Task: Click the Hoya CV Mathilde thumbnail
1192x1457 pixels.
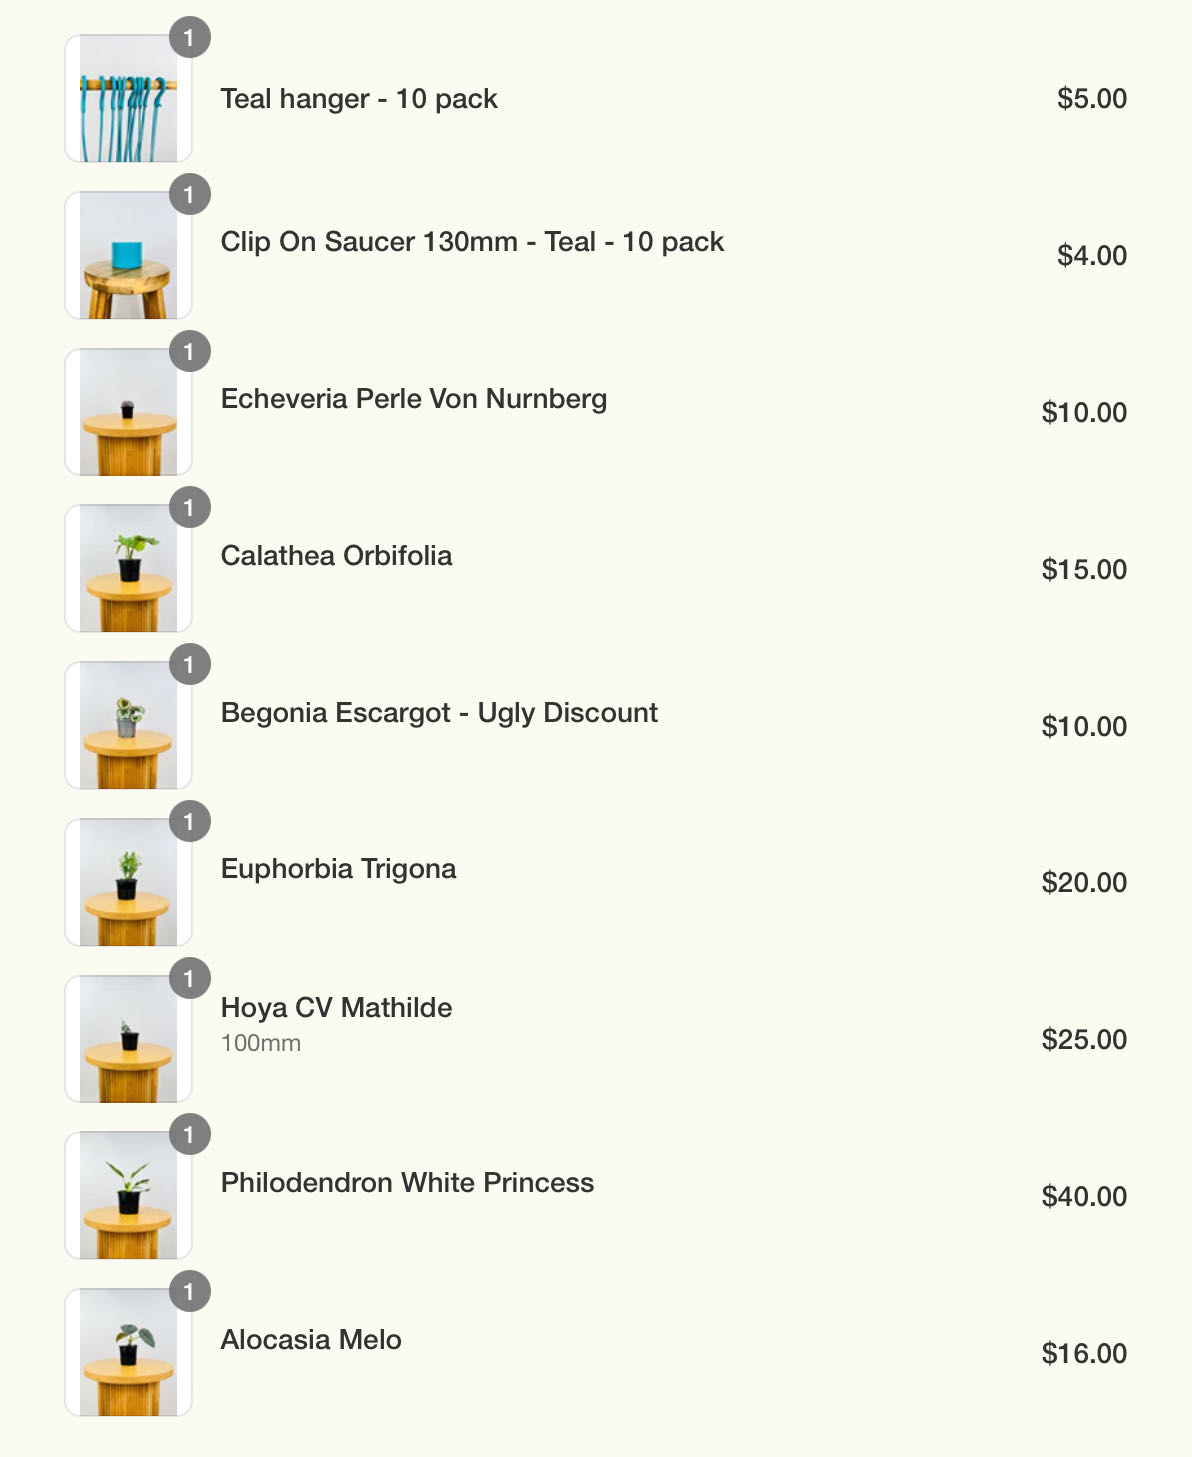Action: click(x=128, y=1040)
